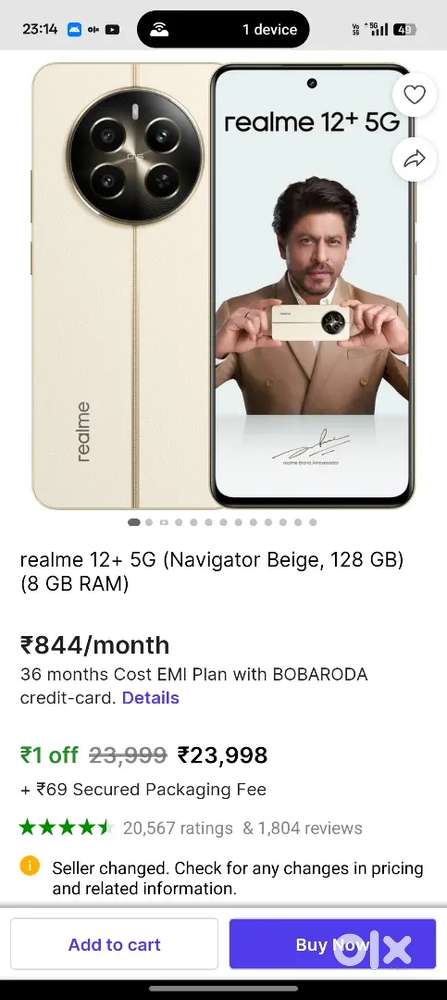
Task: Tap the signal strength bars icon
Action: point(380,29)
